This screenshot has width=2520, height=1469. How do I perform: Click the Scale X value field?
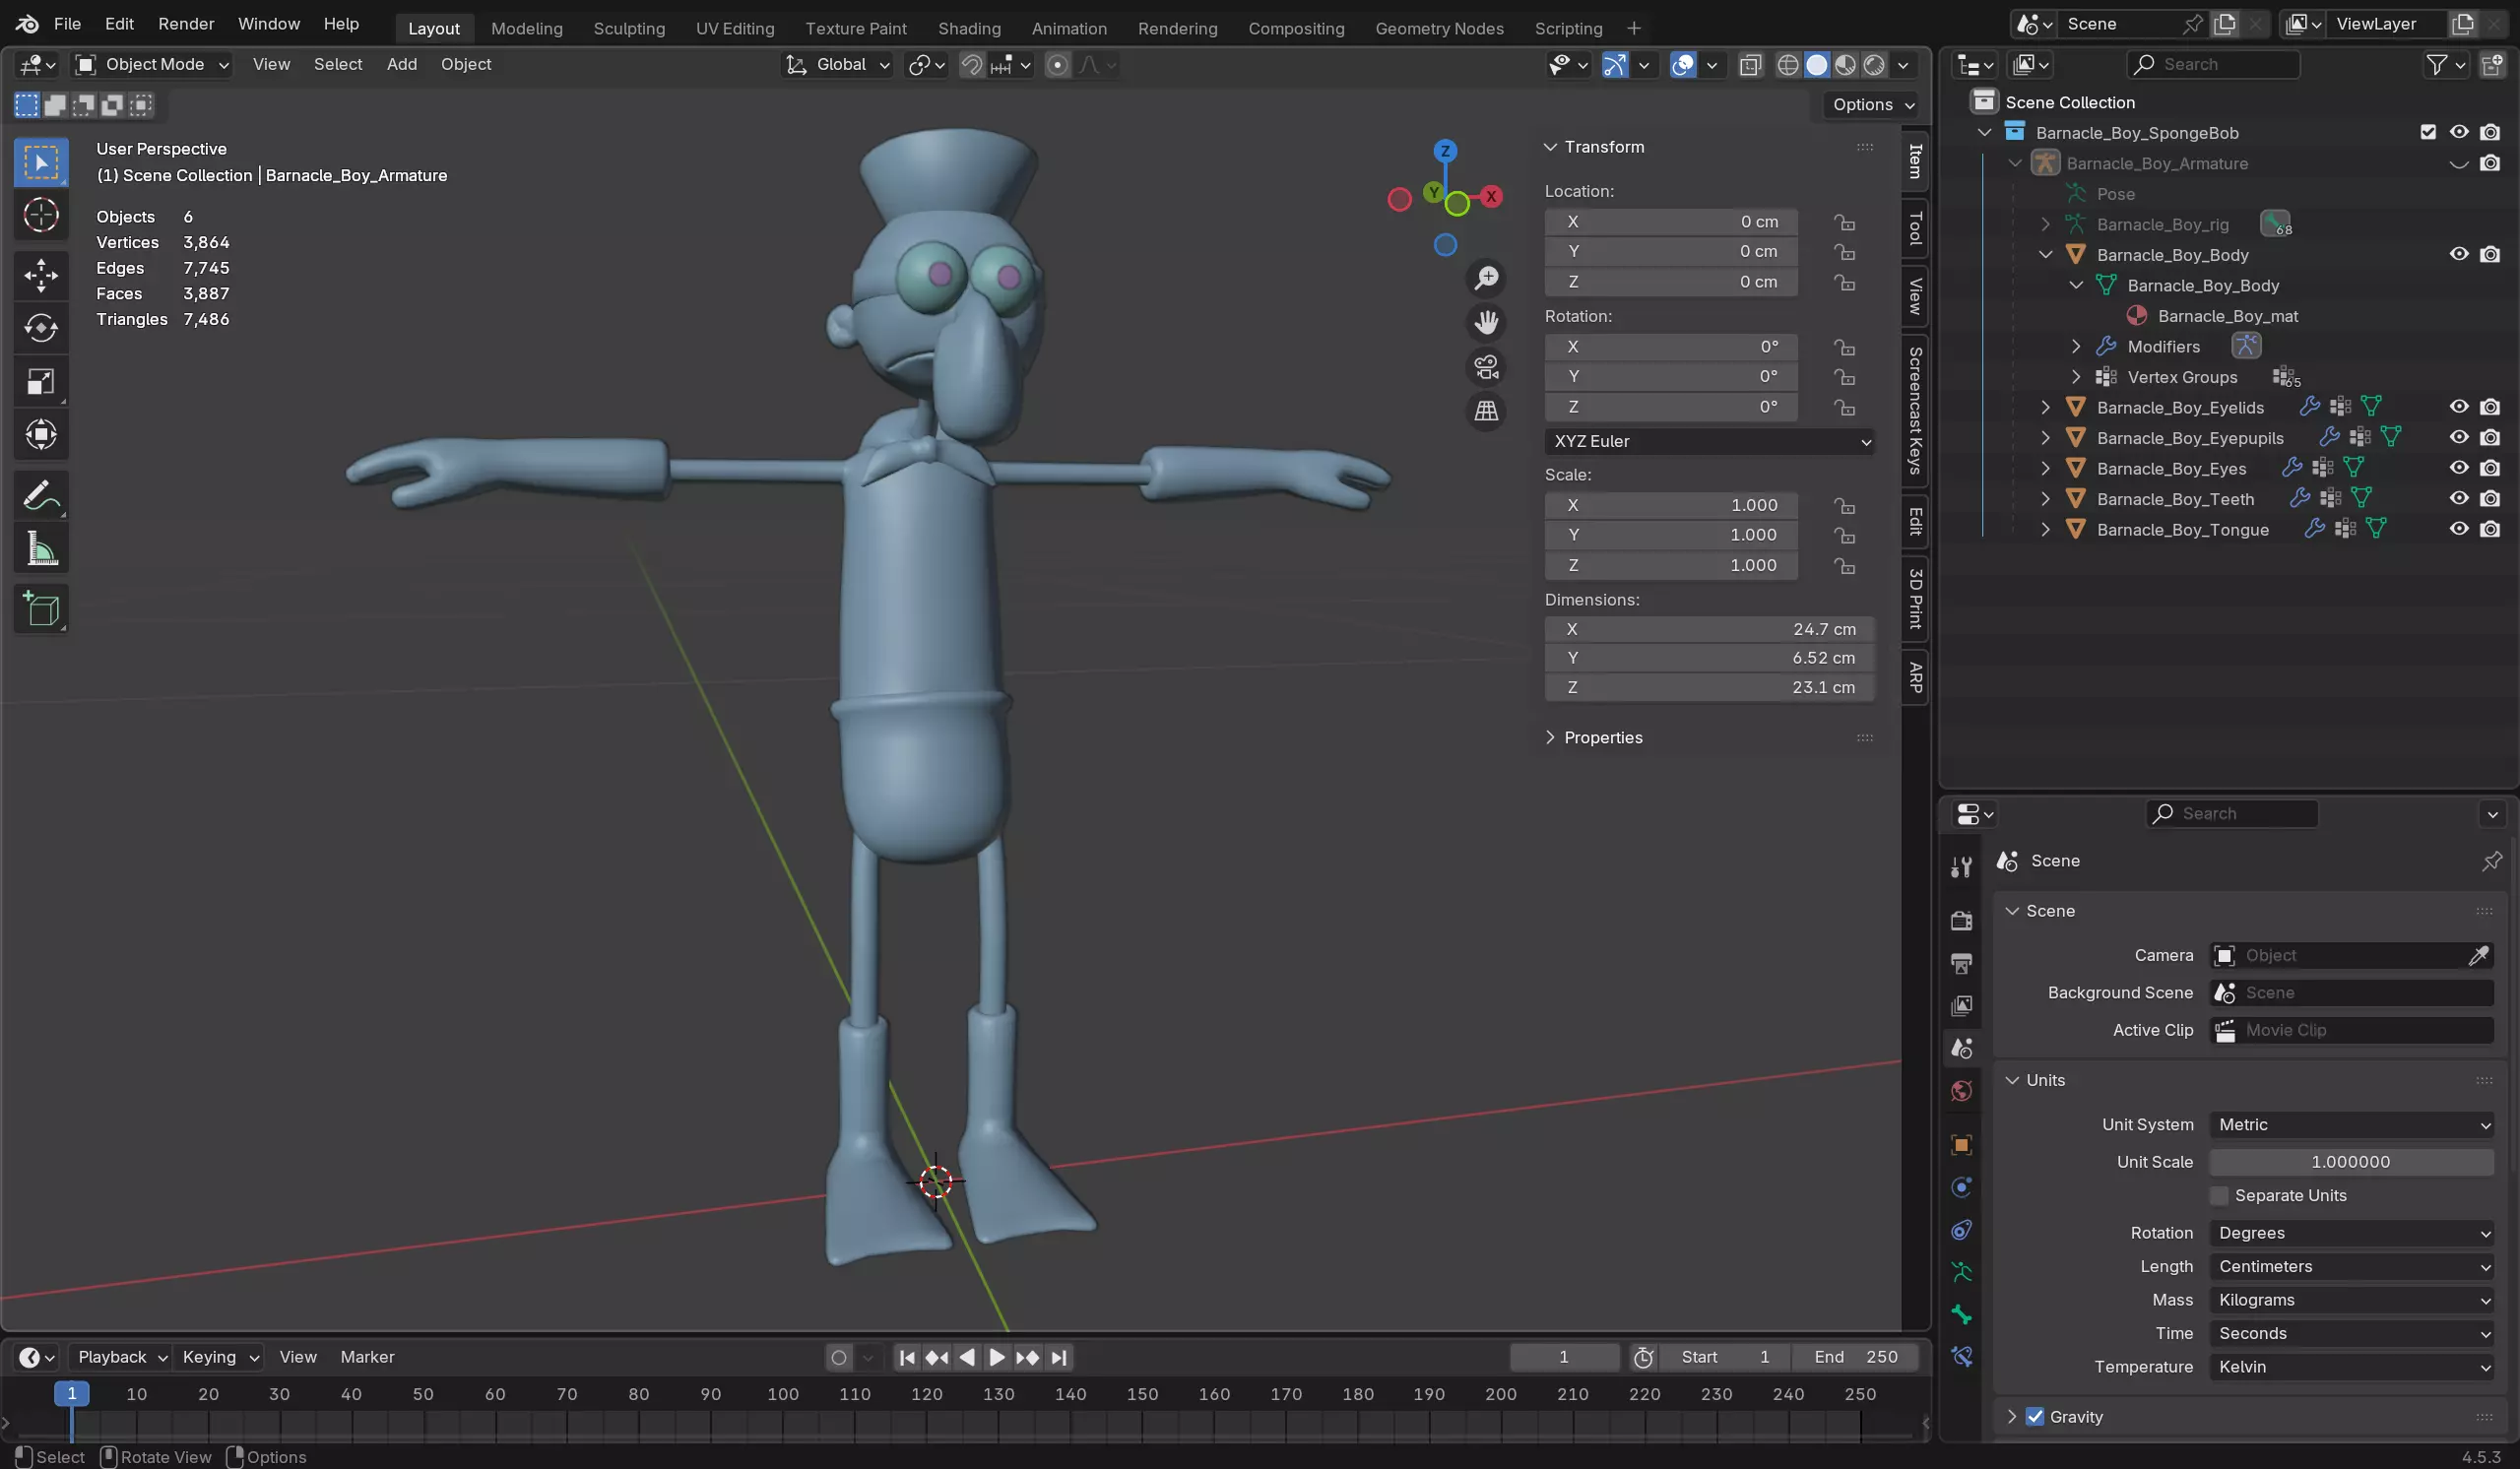coord(1671,505)
